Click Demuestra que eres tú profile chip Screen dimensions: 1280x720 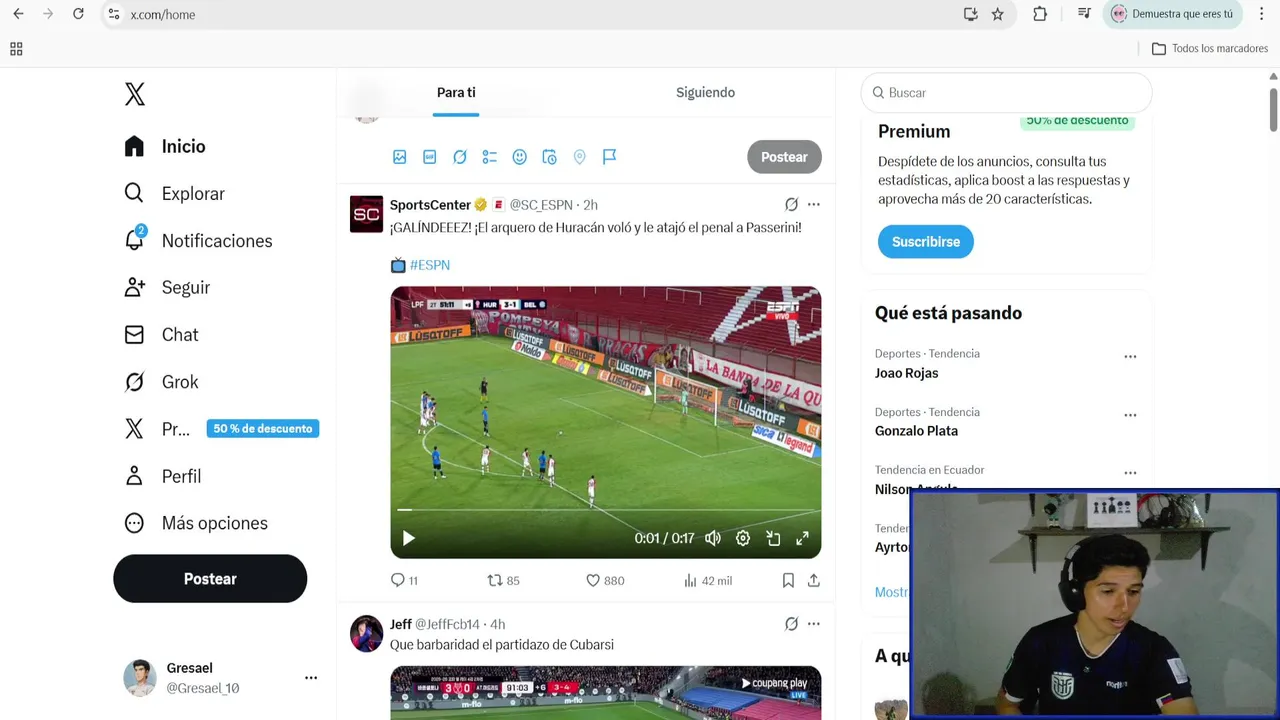point(1172,14)
